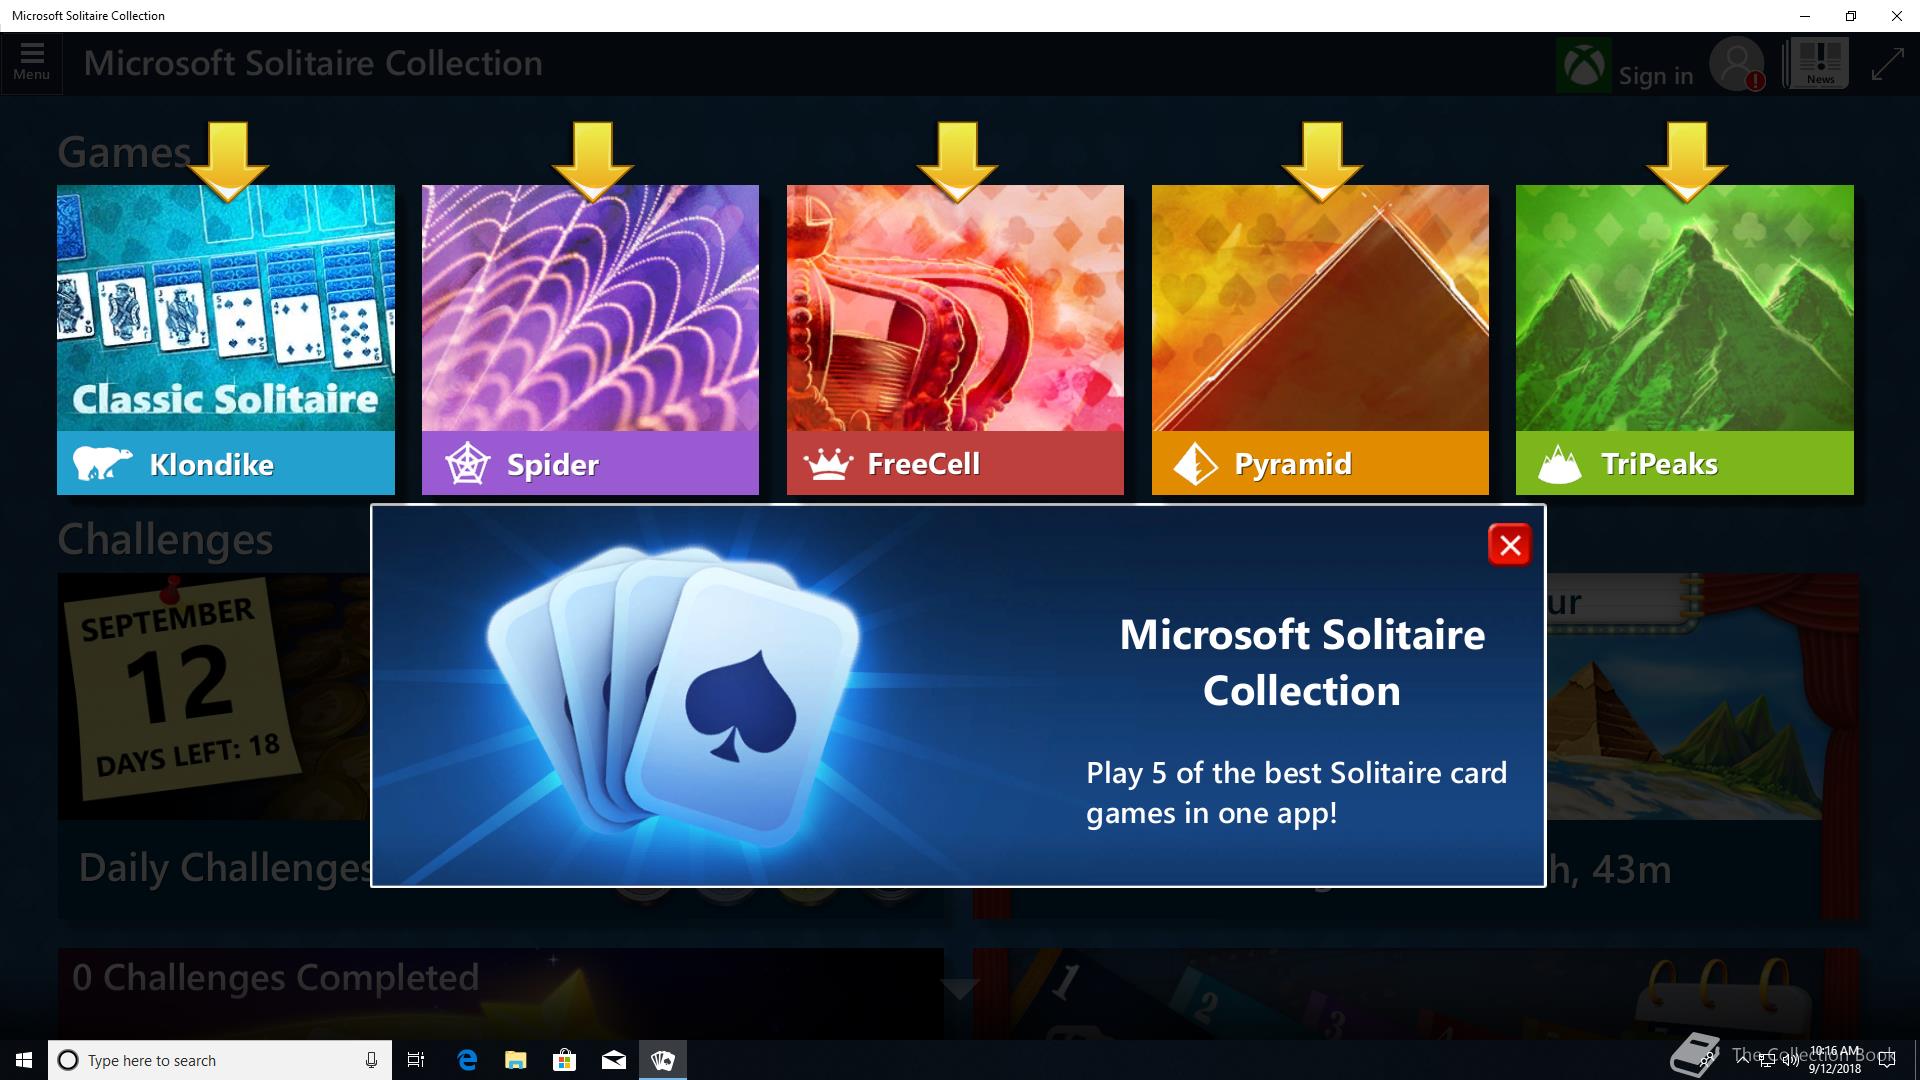Click the Spider web icon
The height and width of the screenshot is (1080, 1920).
pos(467,464)
